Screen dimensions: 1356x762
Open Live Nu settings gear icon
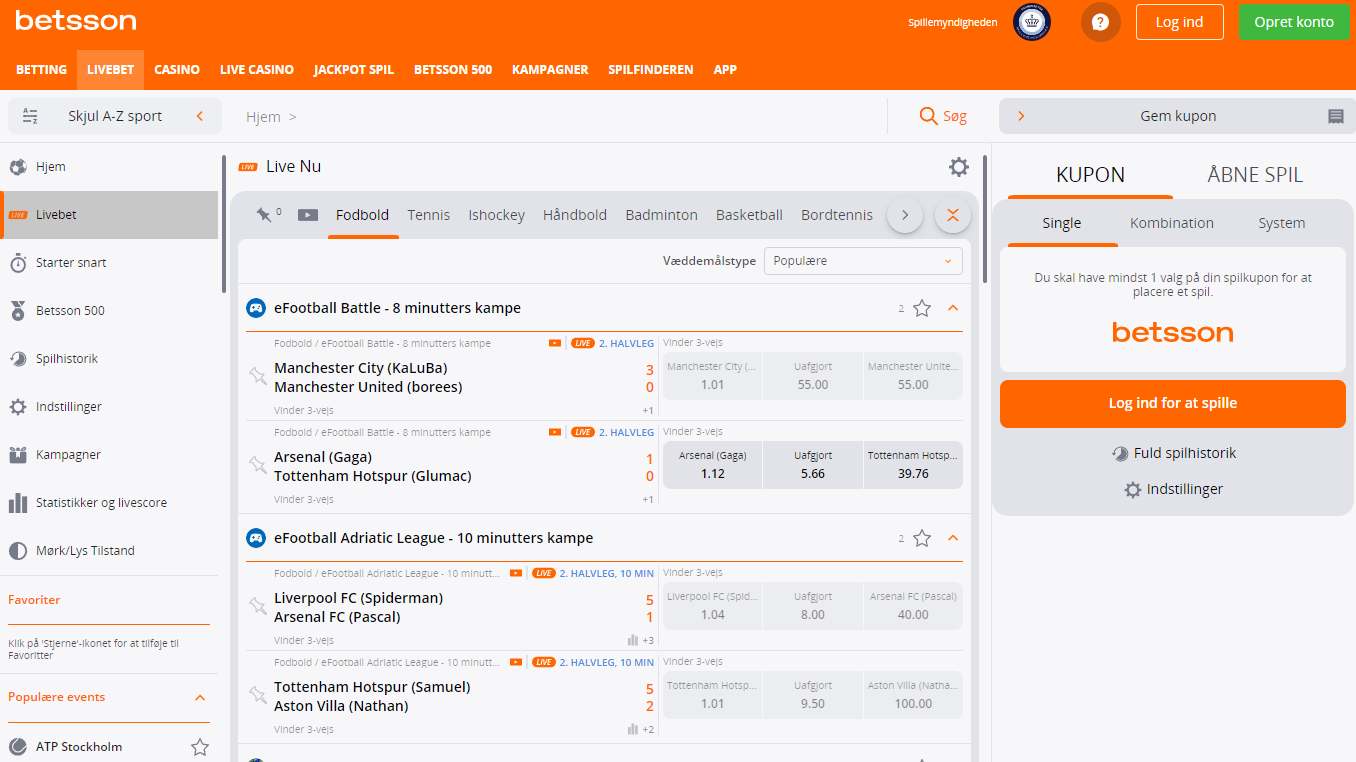pyautogui.click(x=959, y=167)
